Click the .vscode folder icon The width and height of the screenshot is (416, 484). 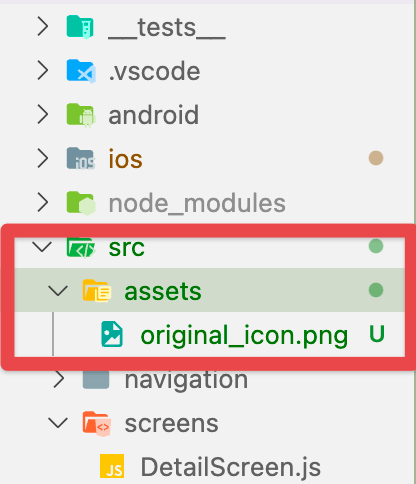click(x=81, y=71)
